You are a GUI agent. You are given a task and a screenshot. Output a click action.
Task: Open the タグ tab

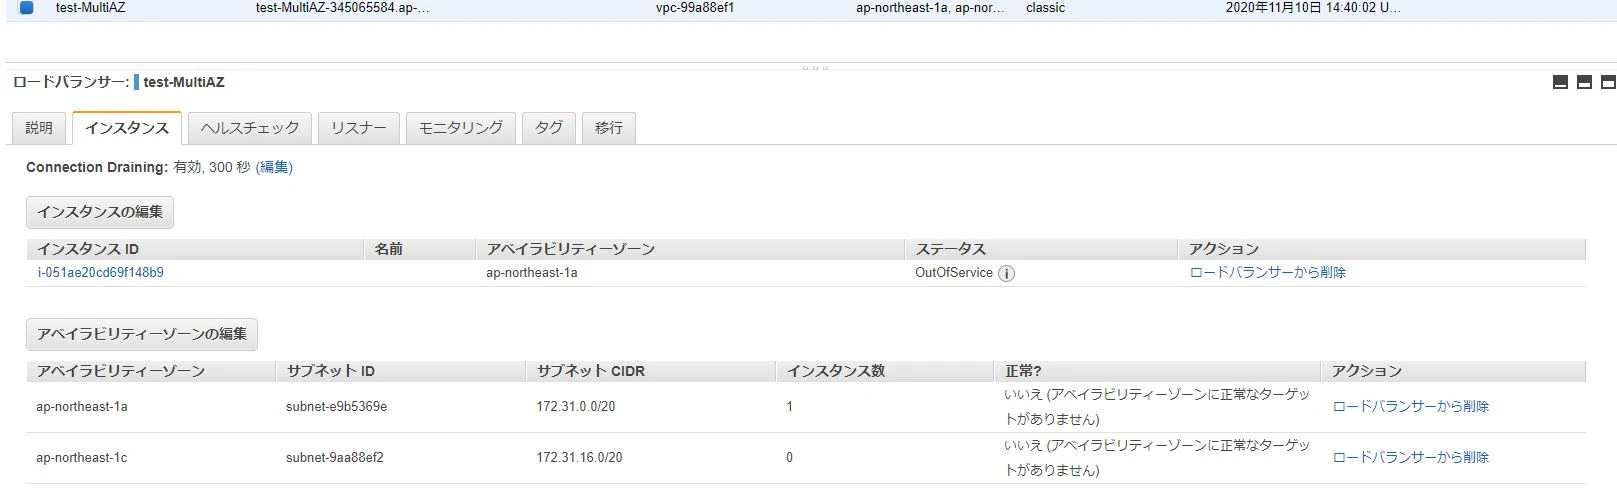point(549,128)
